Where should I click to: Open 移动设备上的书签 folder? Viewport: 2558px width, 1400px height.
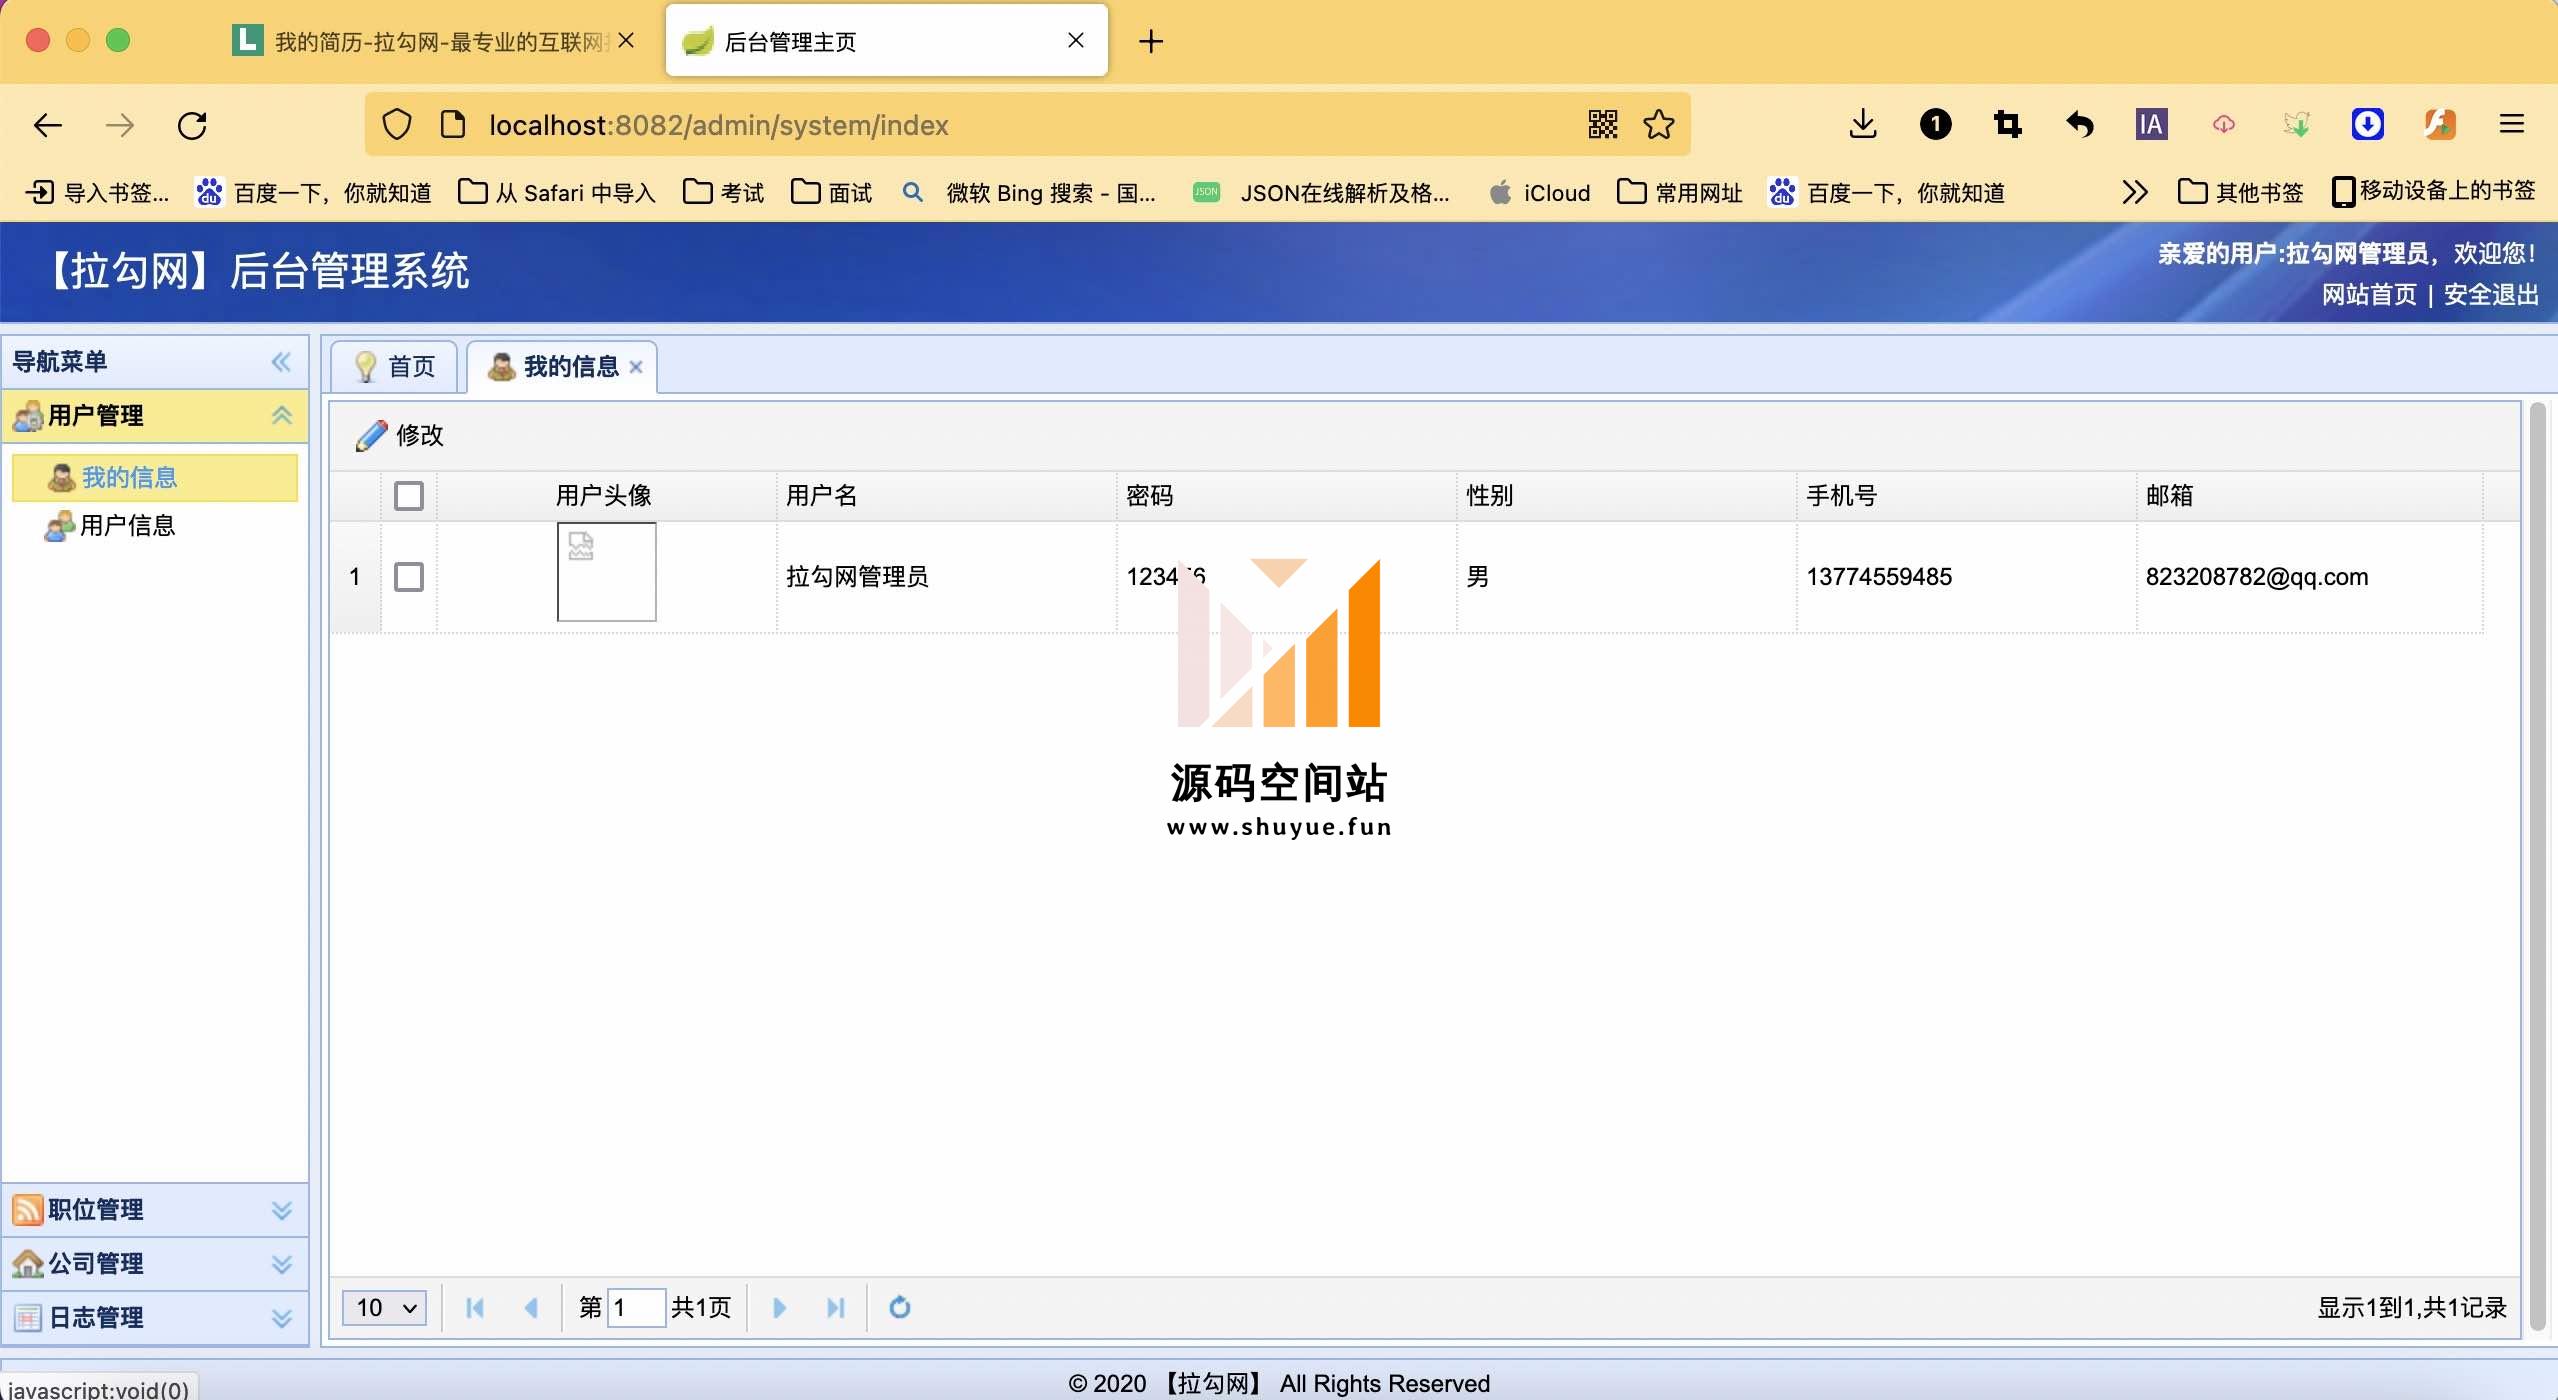tap(2434, 192)
